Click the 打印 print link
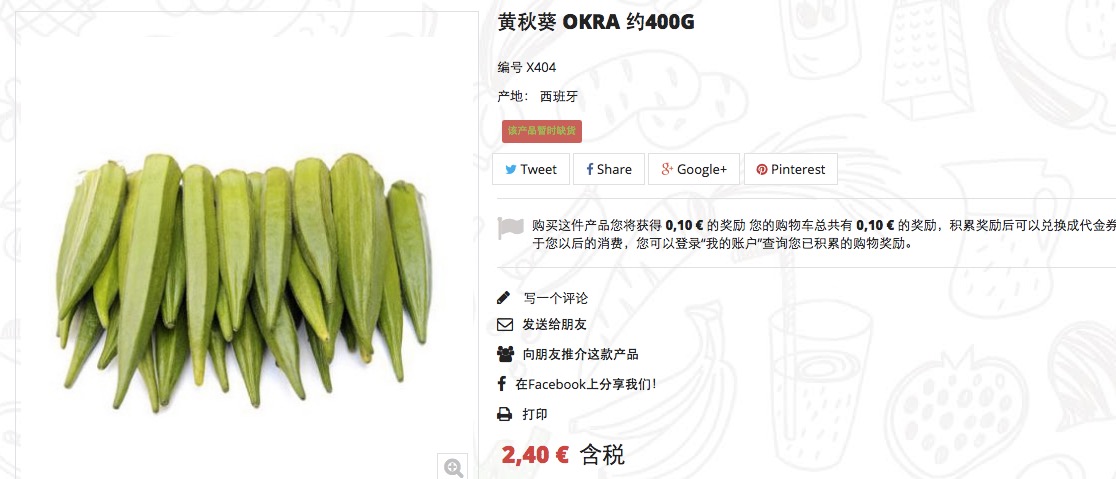This screenshot has height=479, width=1116. coord(535,414)
